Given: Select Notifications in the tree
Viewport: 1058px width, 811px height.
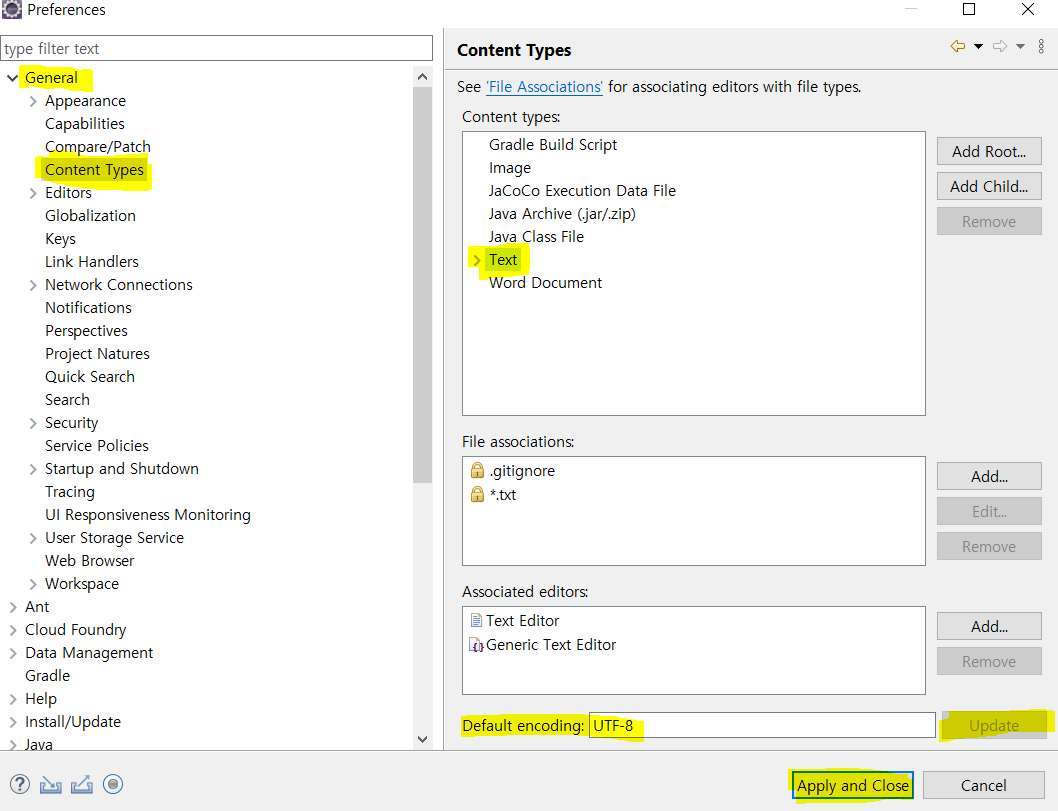Looking at the screenshot, I should coord(88,307).
